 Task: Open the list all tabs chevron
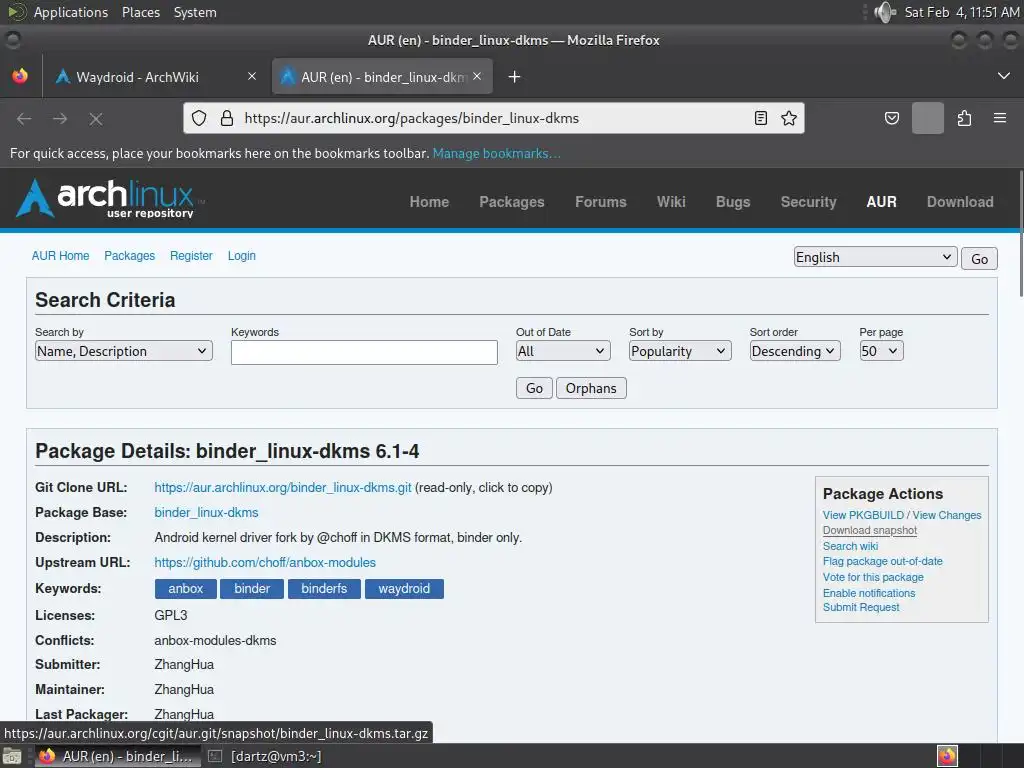[x=1004, y=76]
